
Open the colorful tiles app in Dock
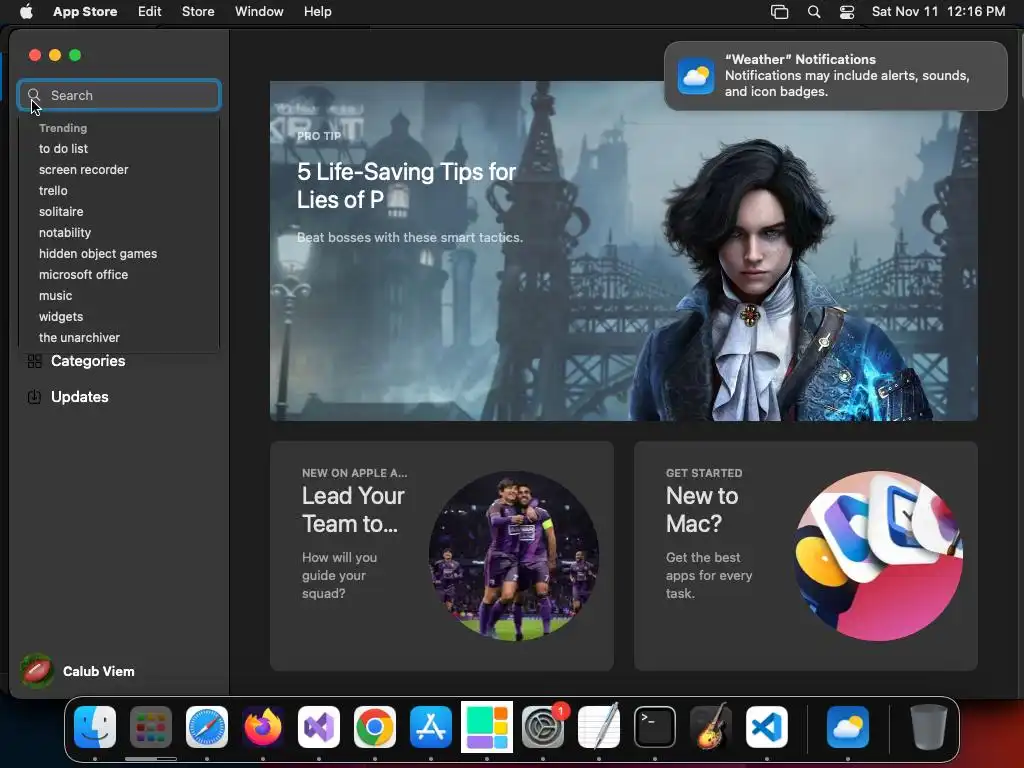[487, 727]
